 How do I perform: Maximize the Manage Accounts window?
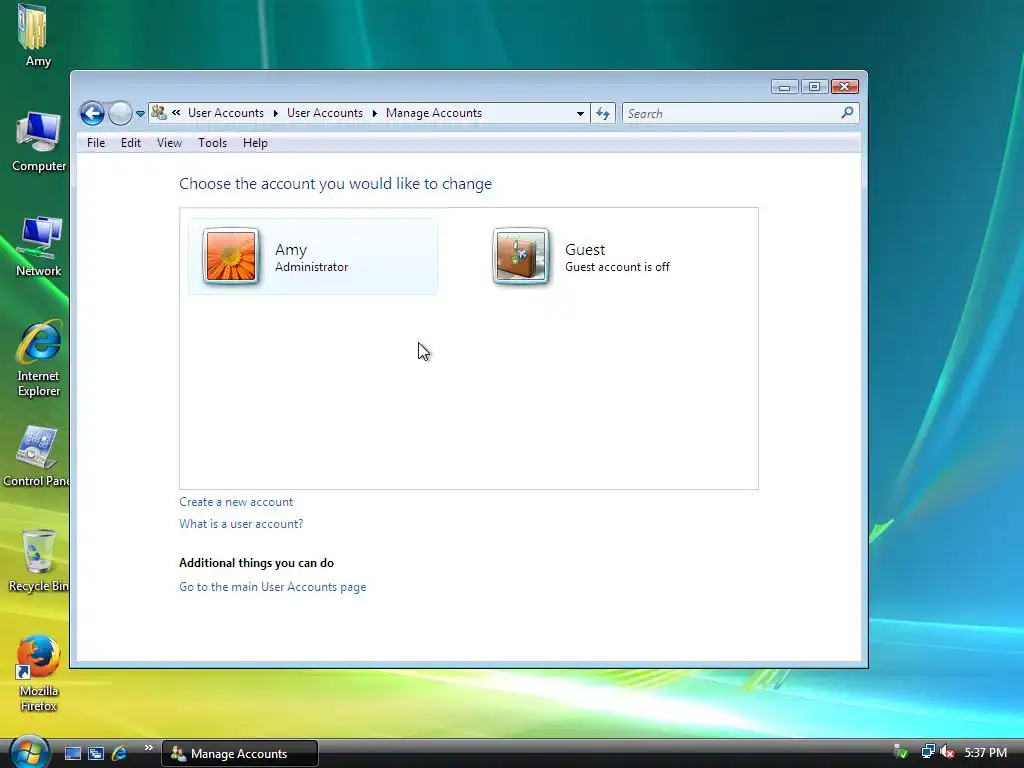[x=814, y=87]
